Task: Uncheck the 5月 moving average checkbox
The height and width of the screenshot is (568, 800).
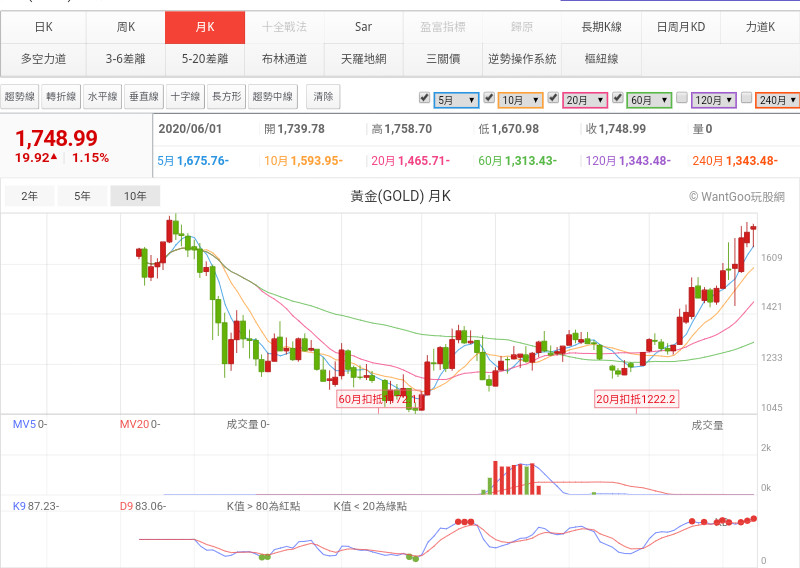Action: click(424, 98)
